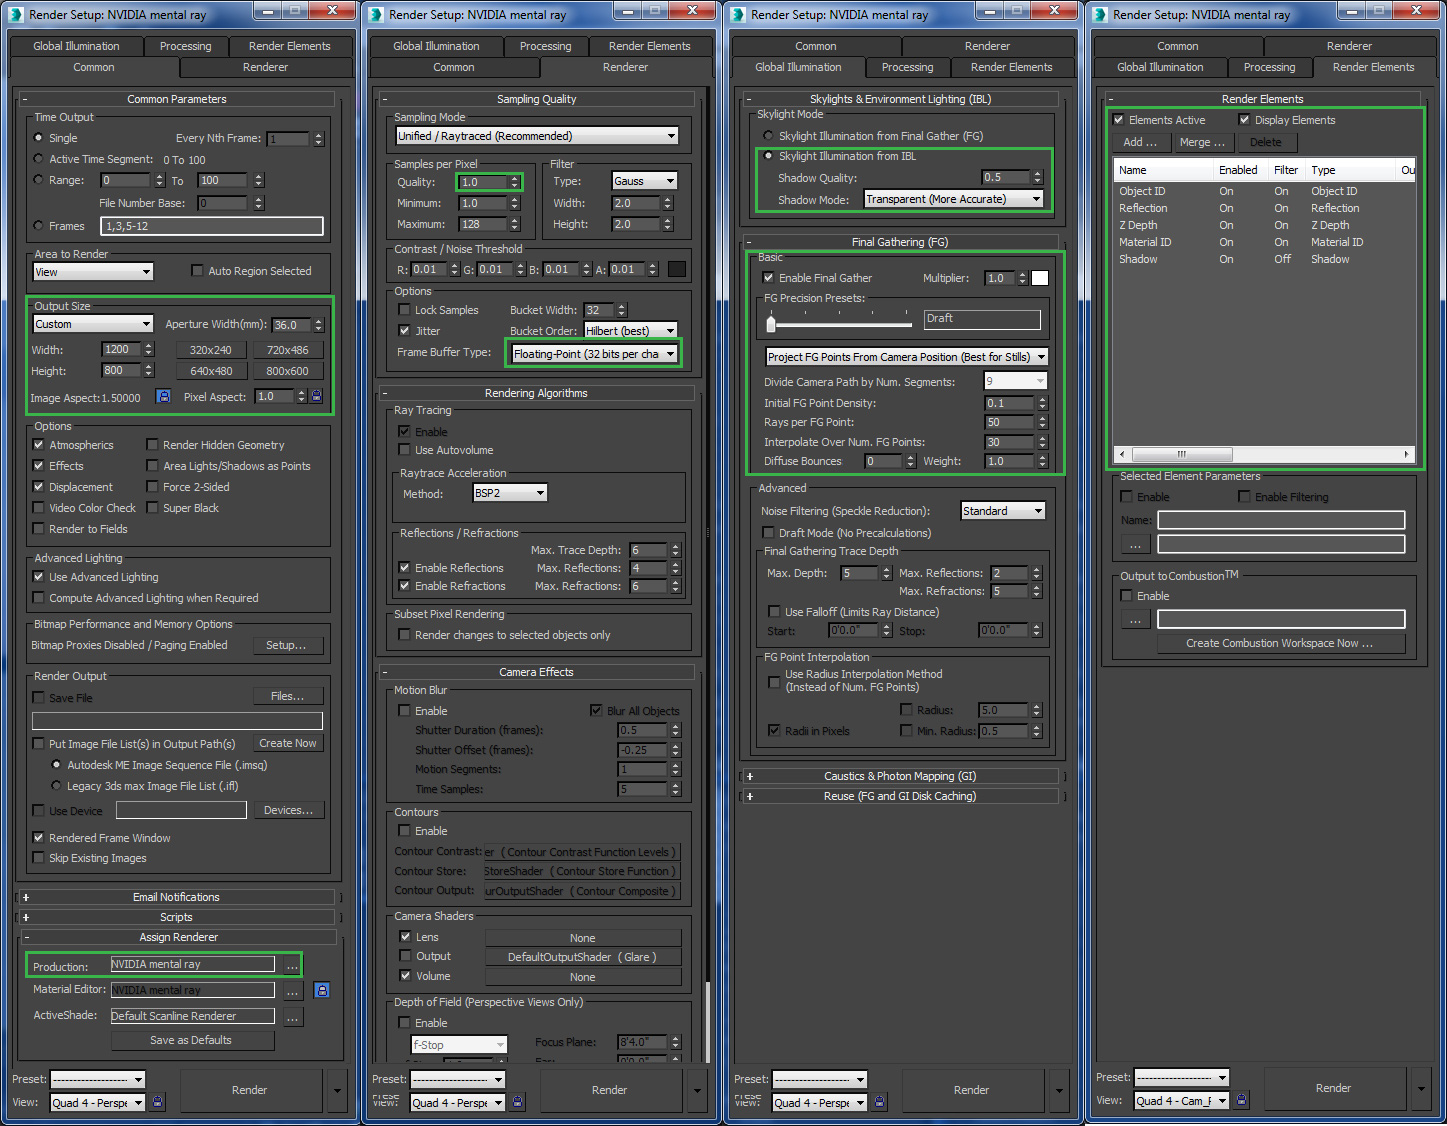This screenshot has height=1126, width=1447.
Task: Toggle the Pixel Aspect lock icon
Action: 317,397
